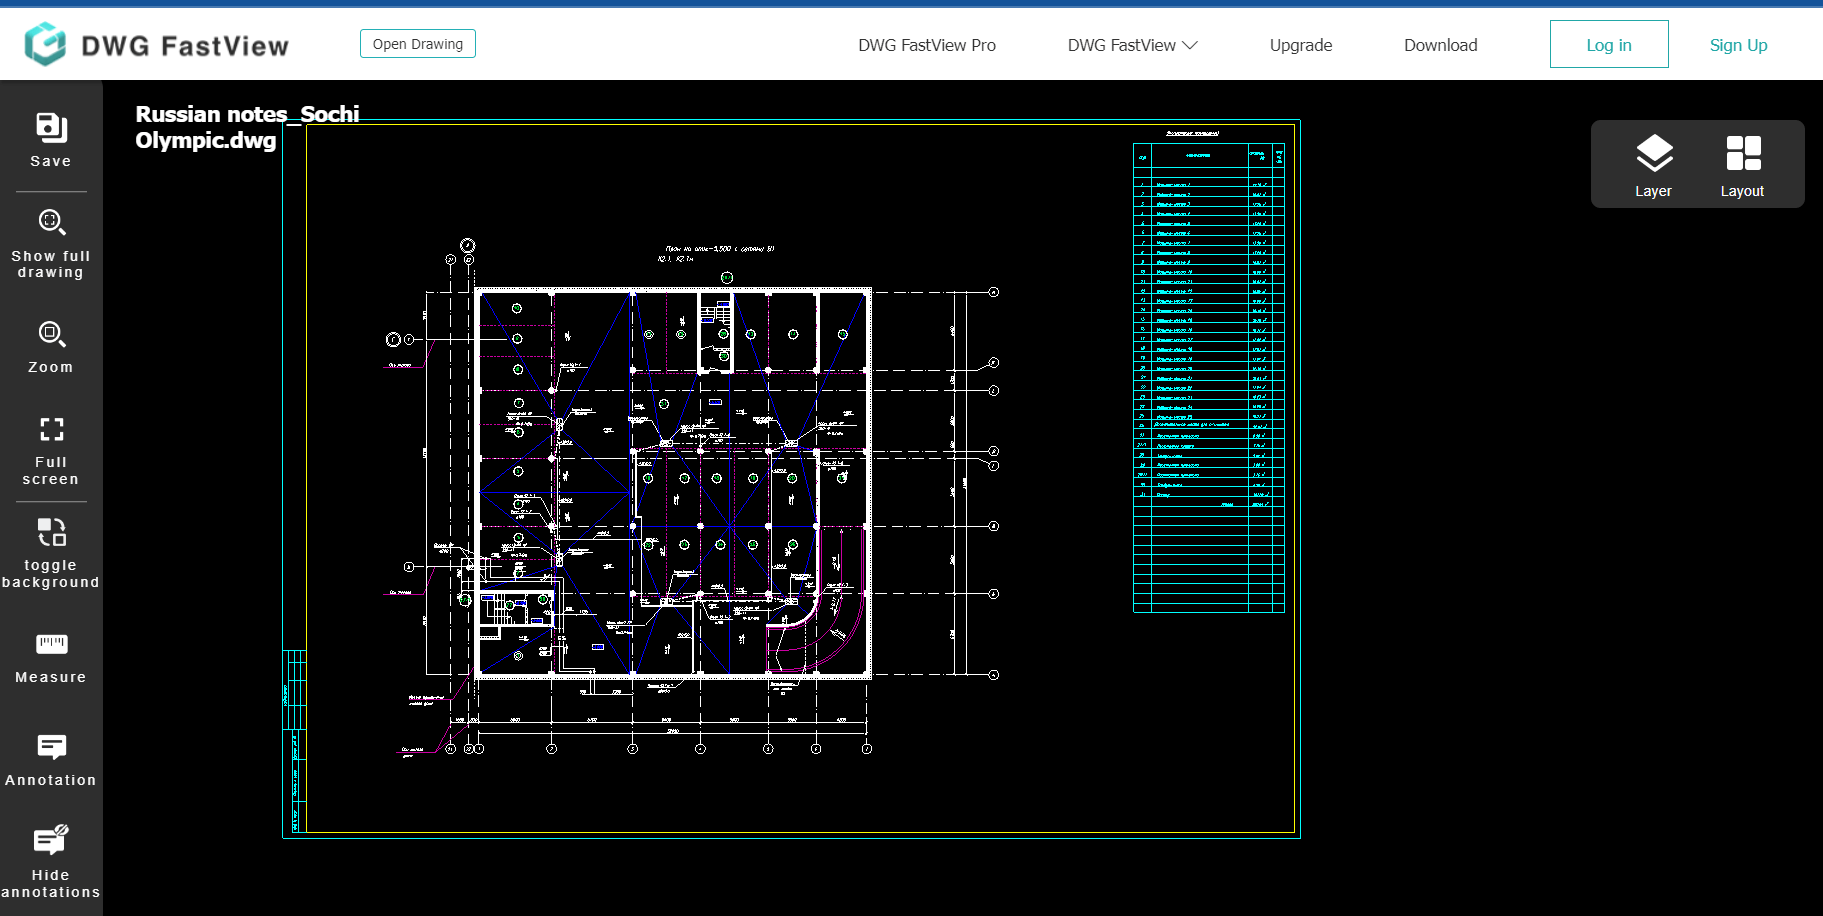Click the Log in button
This screenshot has height=916, width=1823.
tap(1608, 45)
